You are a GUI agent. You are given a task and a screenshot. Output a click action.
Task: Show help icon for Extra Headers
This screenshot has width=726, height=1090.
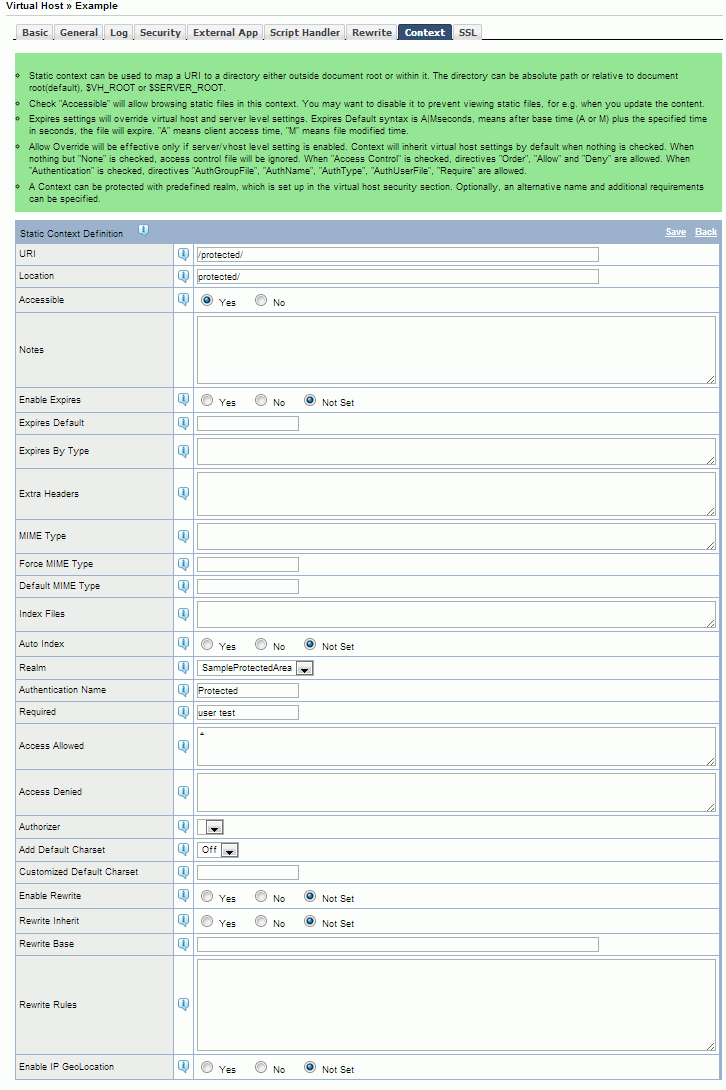click(x=183, y=493)
